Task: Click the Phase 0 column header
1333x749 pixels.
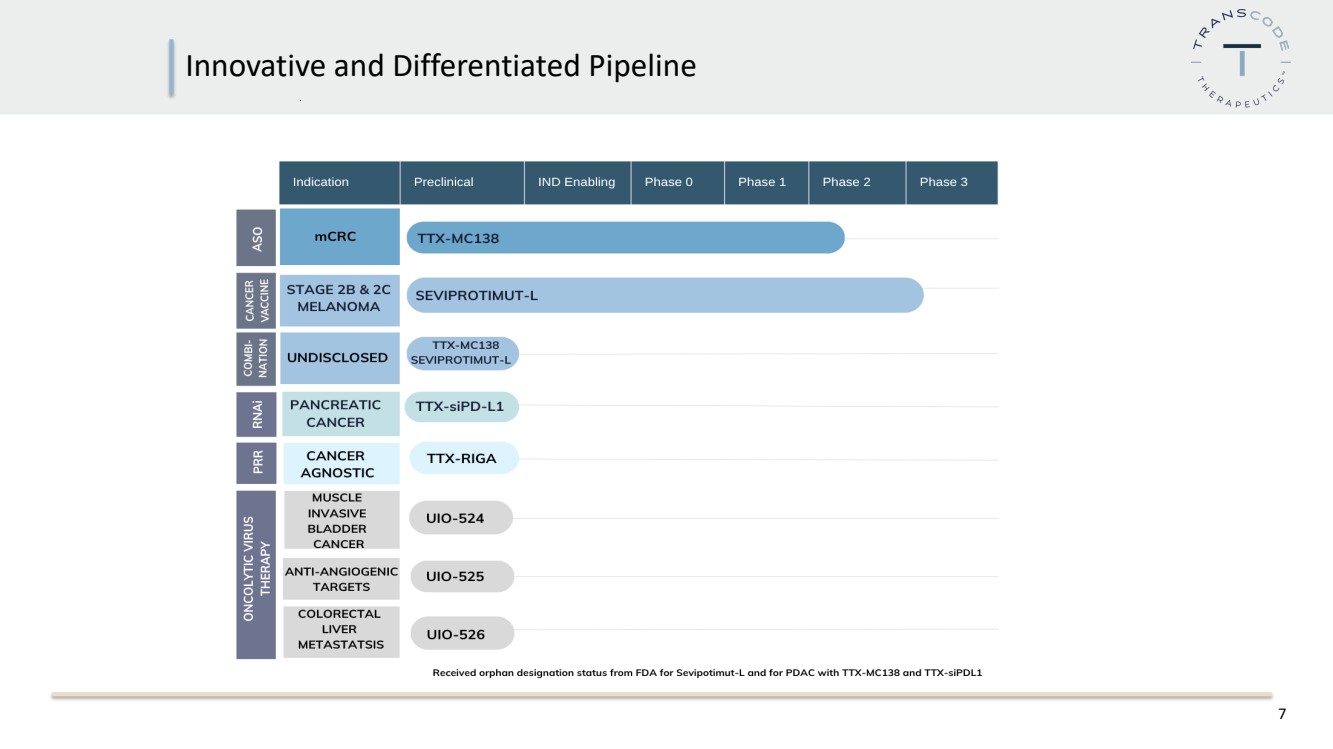Action: coord(677,182)
